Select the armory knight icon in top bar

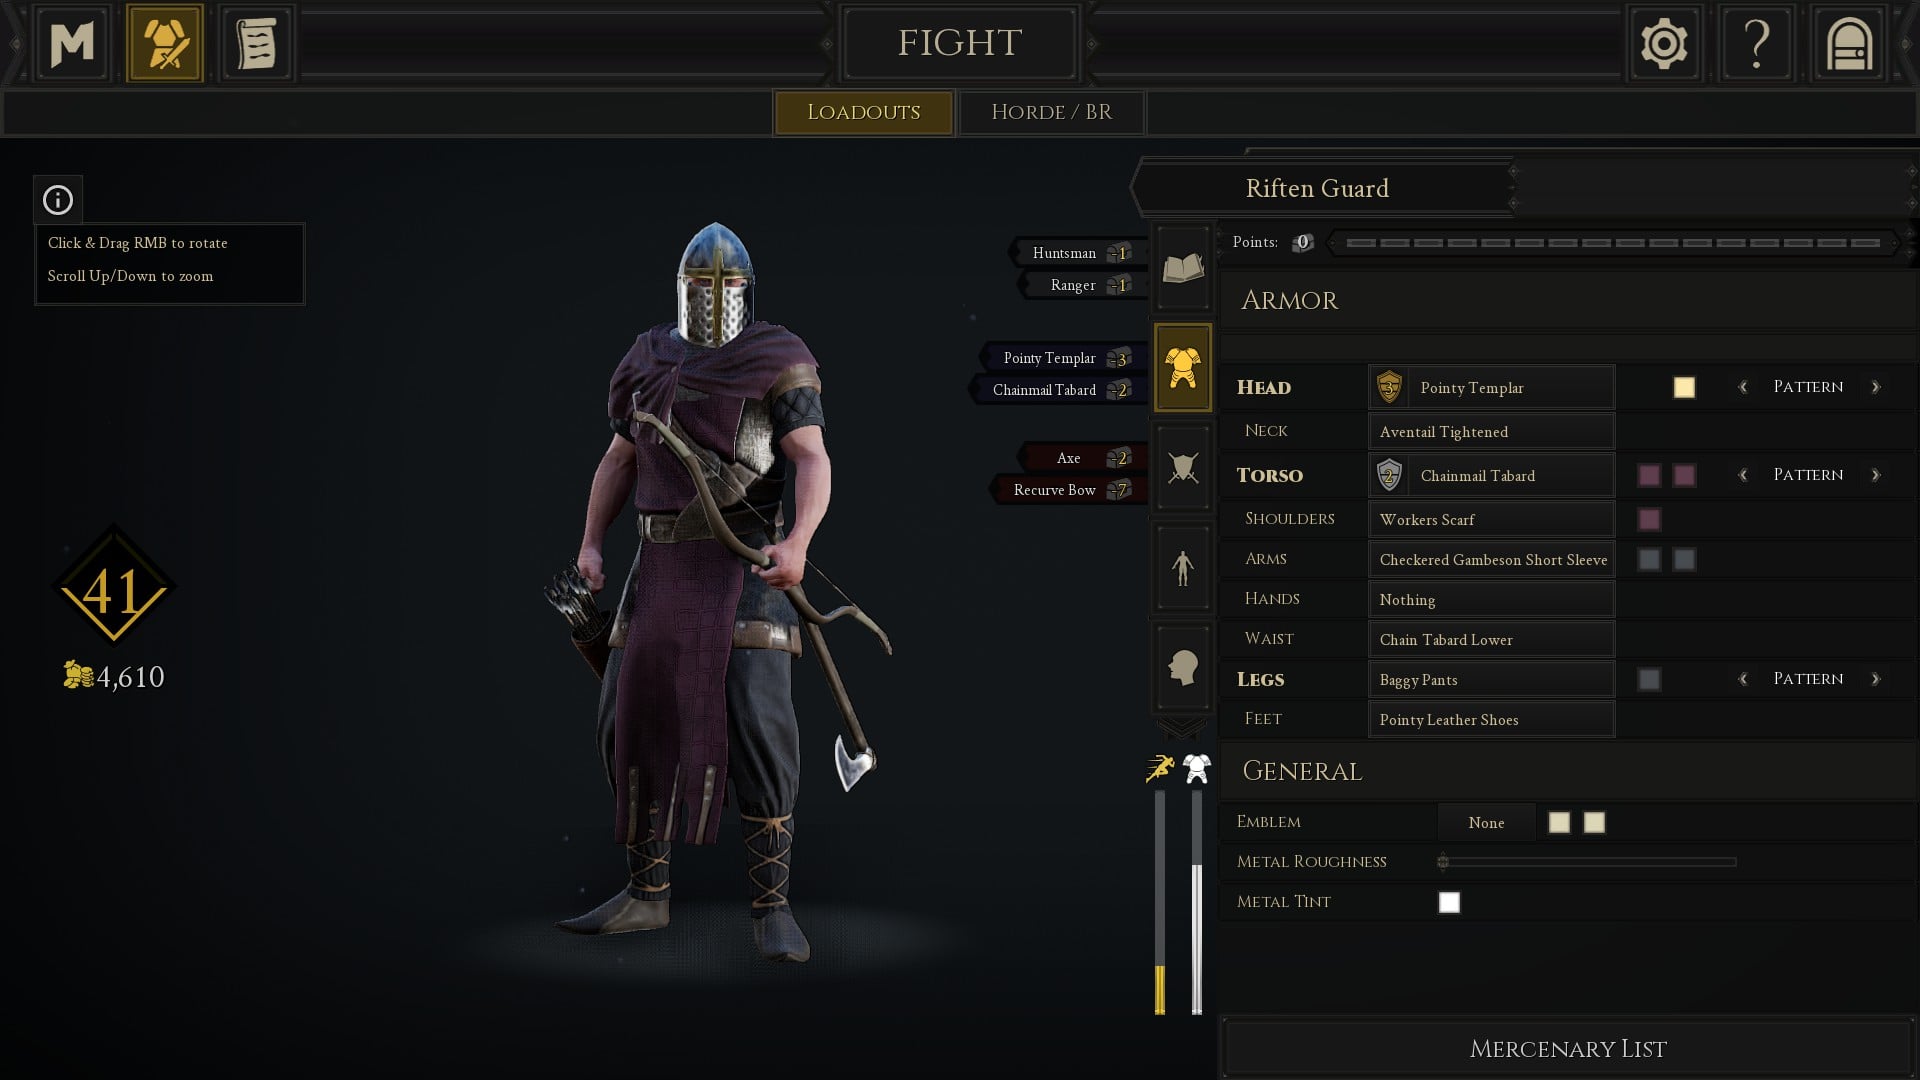[165, 43]
